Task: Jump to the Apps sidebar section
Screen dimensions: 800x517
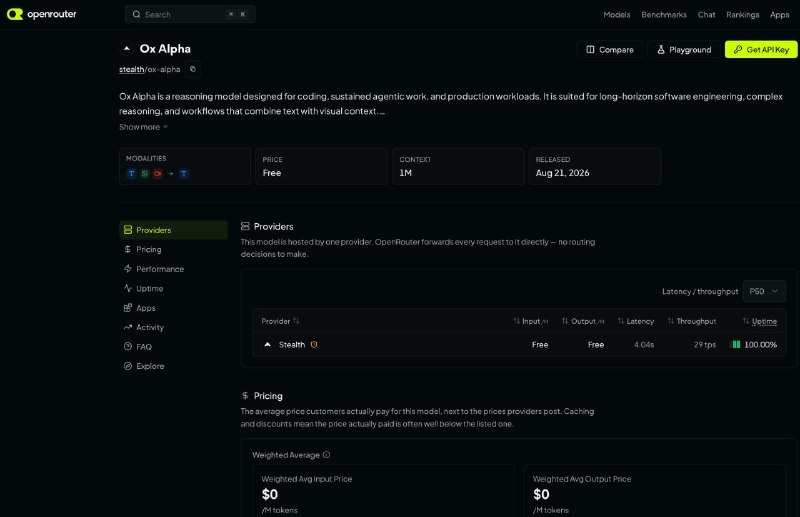Action: point(173,308)
